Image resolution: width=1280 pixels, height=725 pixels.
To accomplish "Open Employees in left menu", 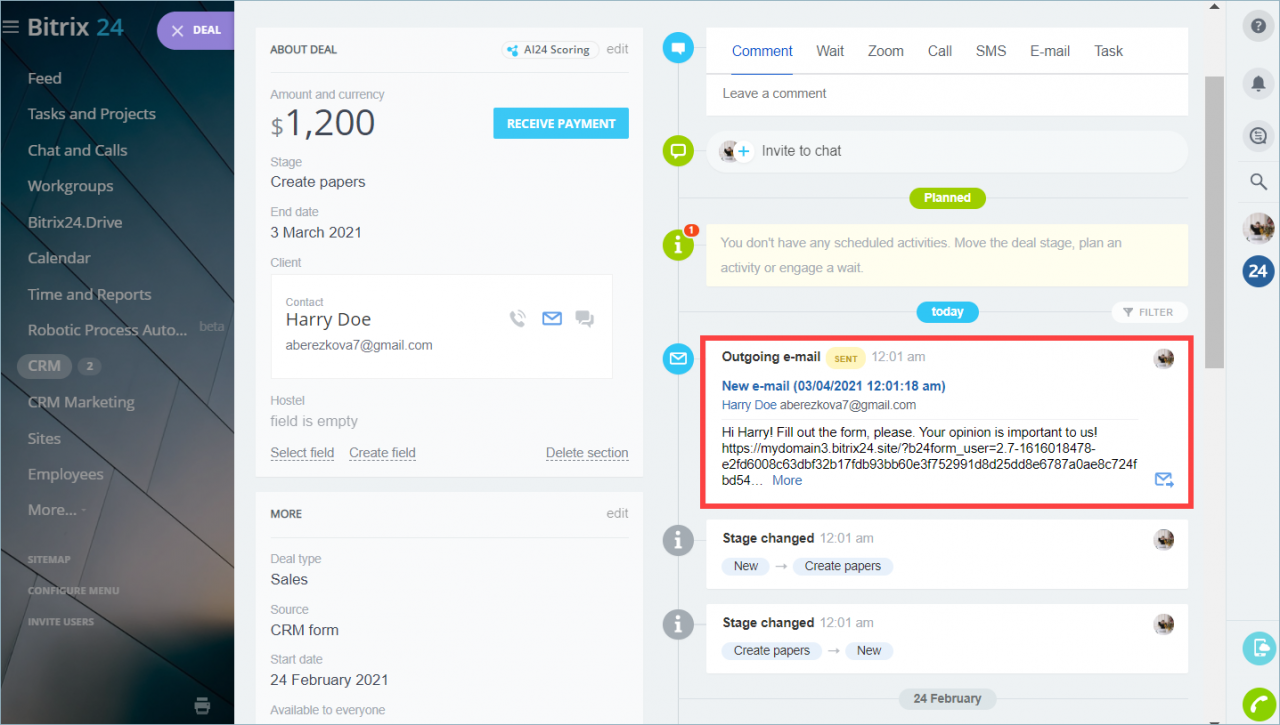I will (65, 474).
